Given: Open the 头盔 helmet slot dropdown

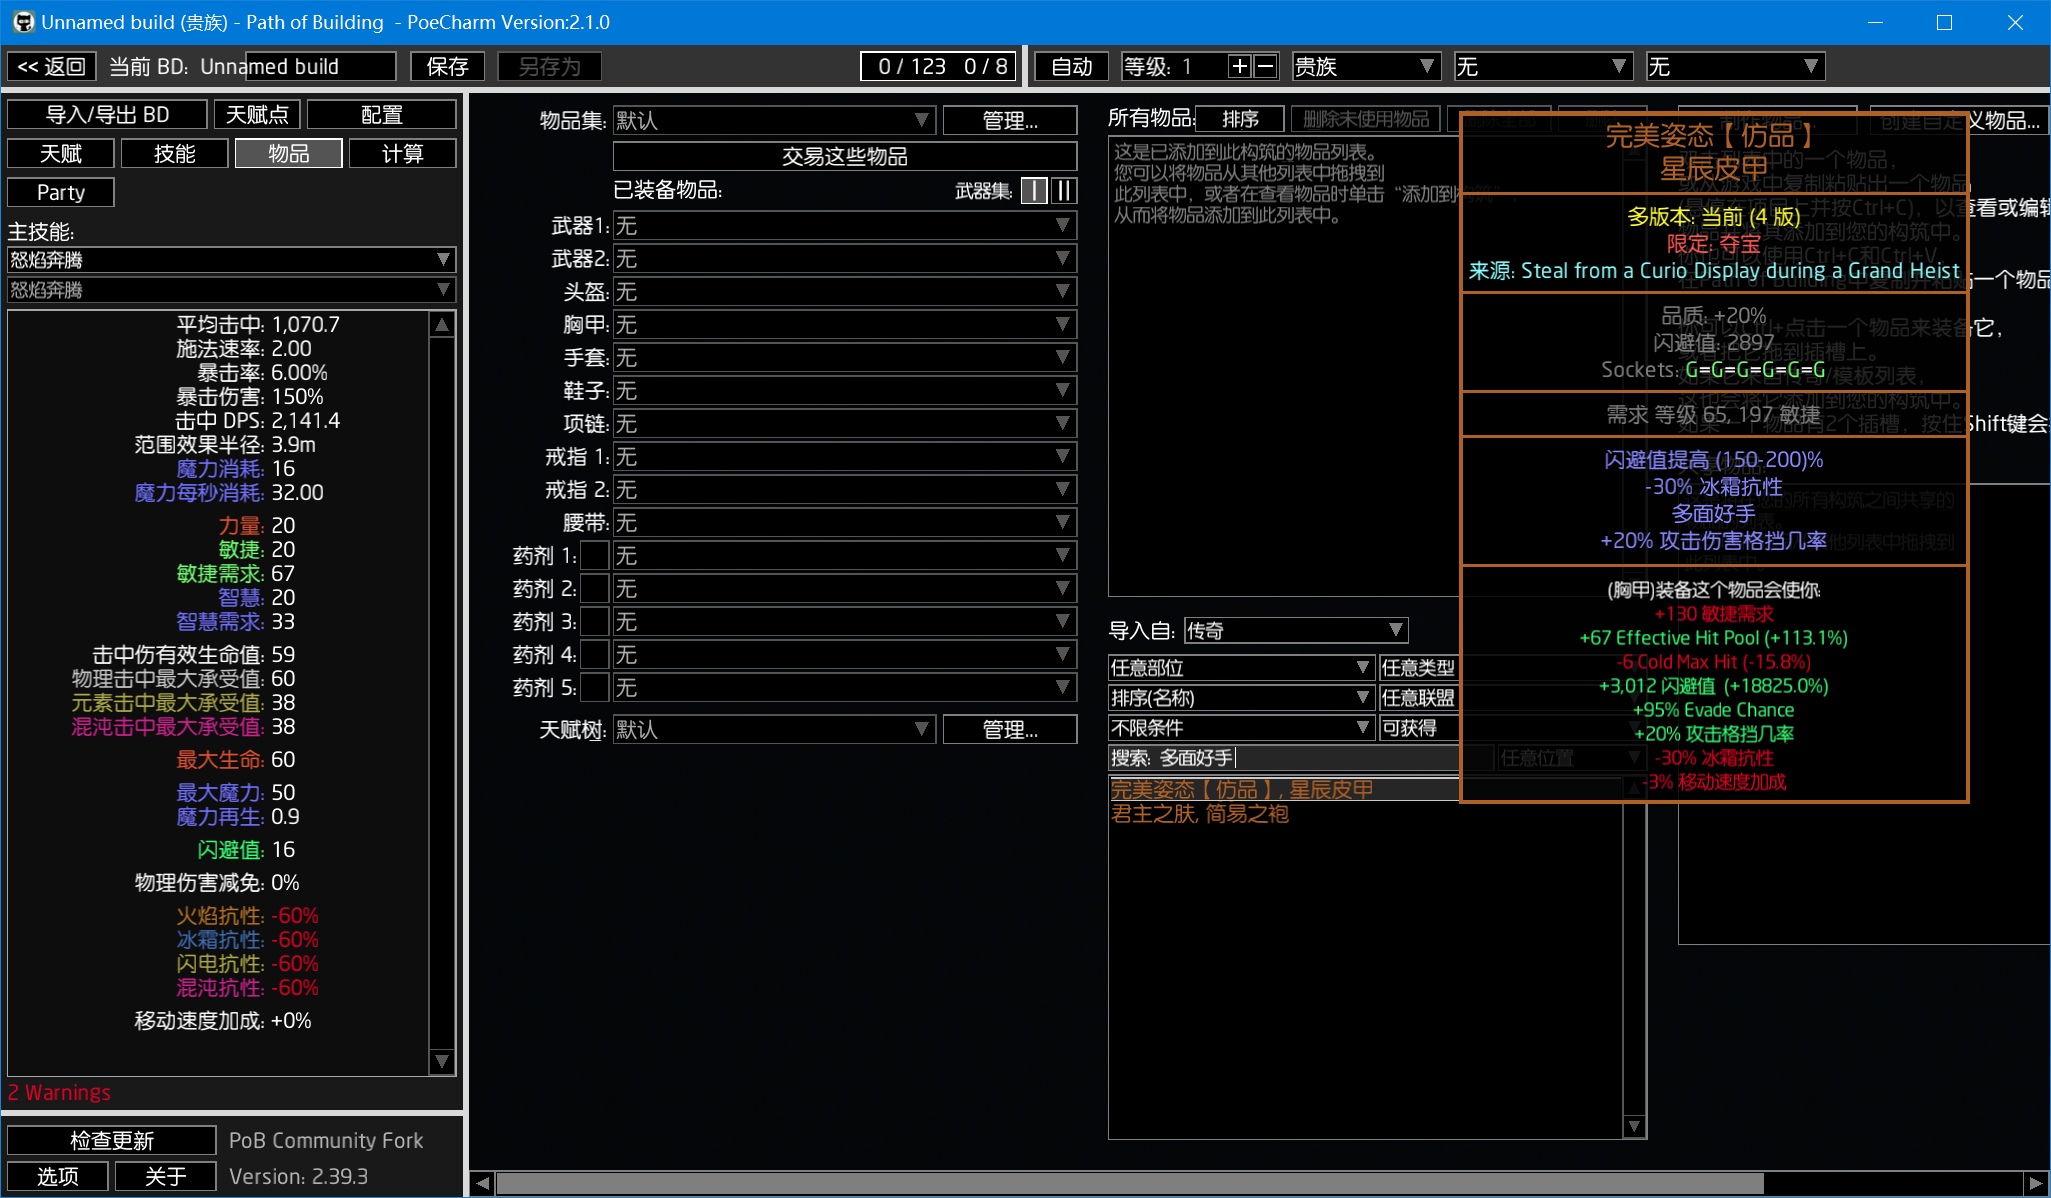Looking at the screenshot, I should pos(845,292).
